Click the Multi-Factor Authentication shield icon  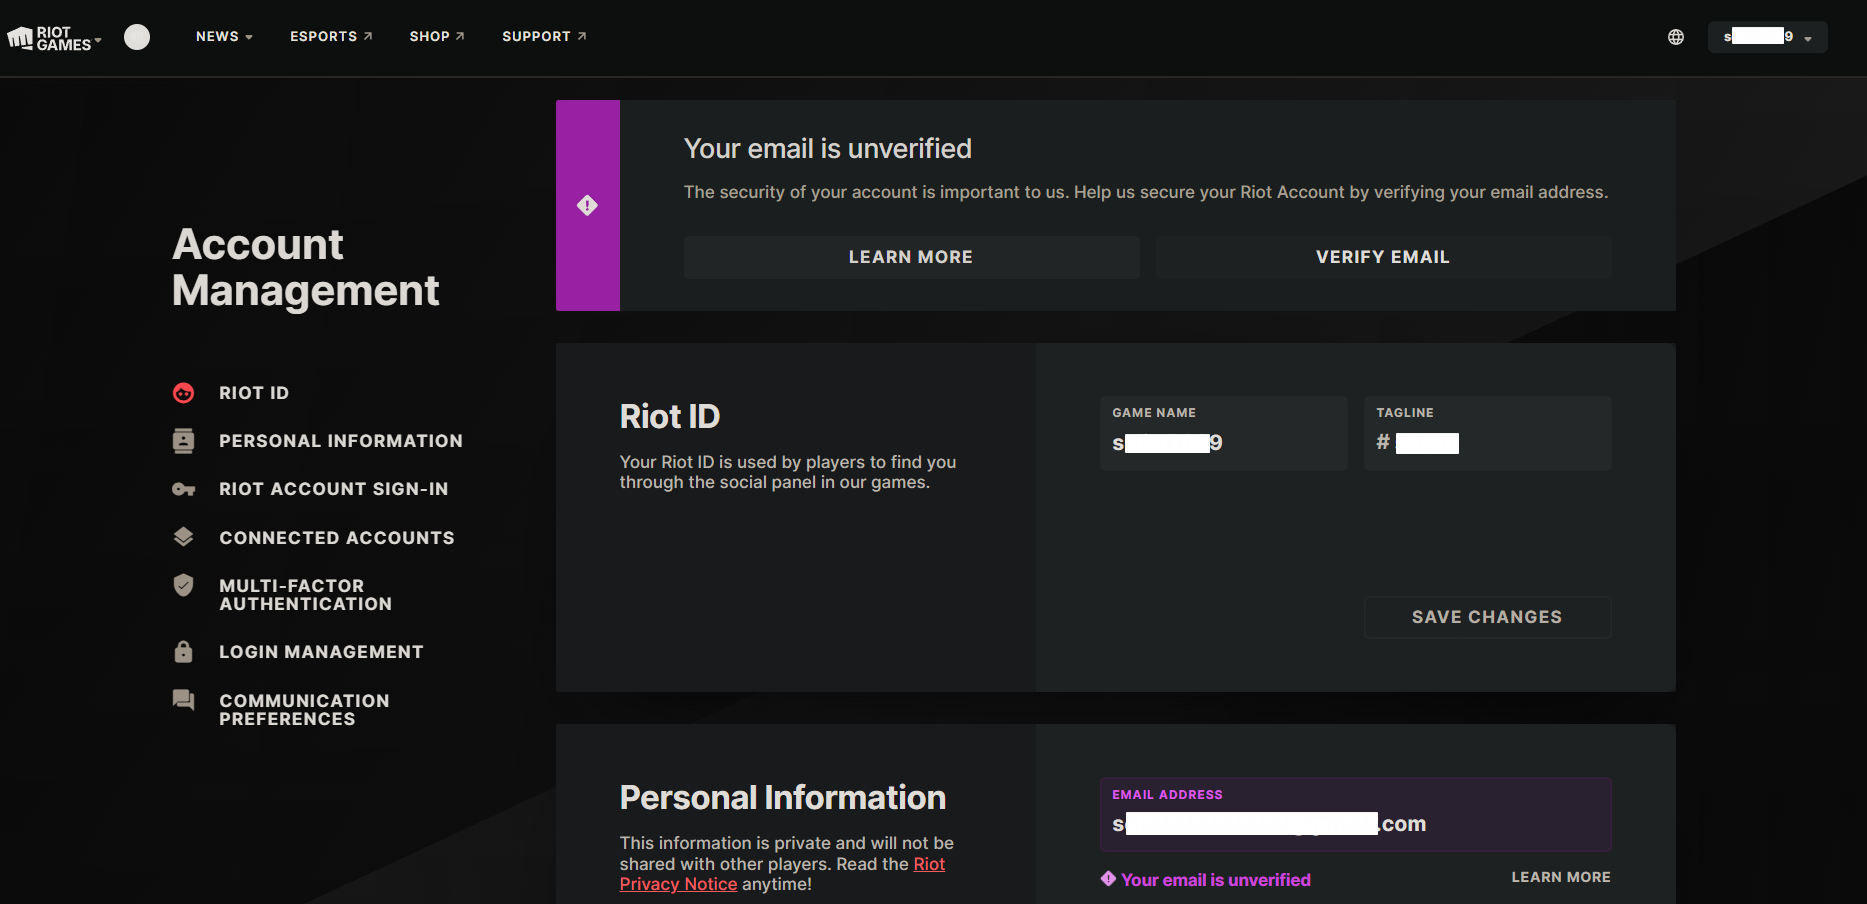[x=183, y=585]
